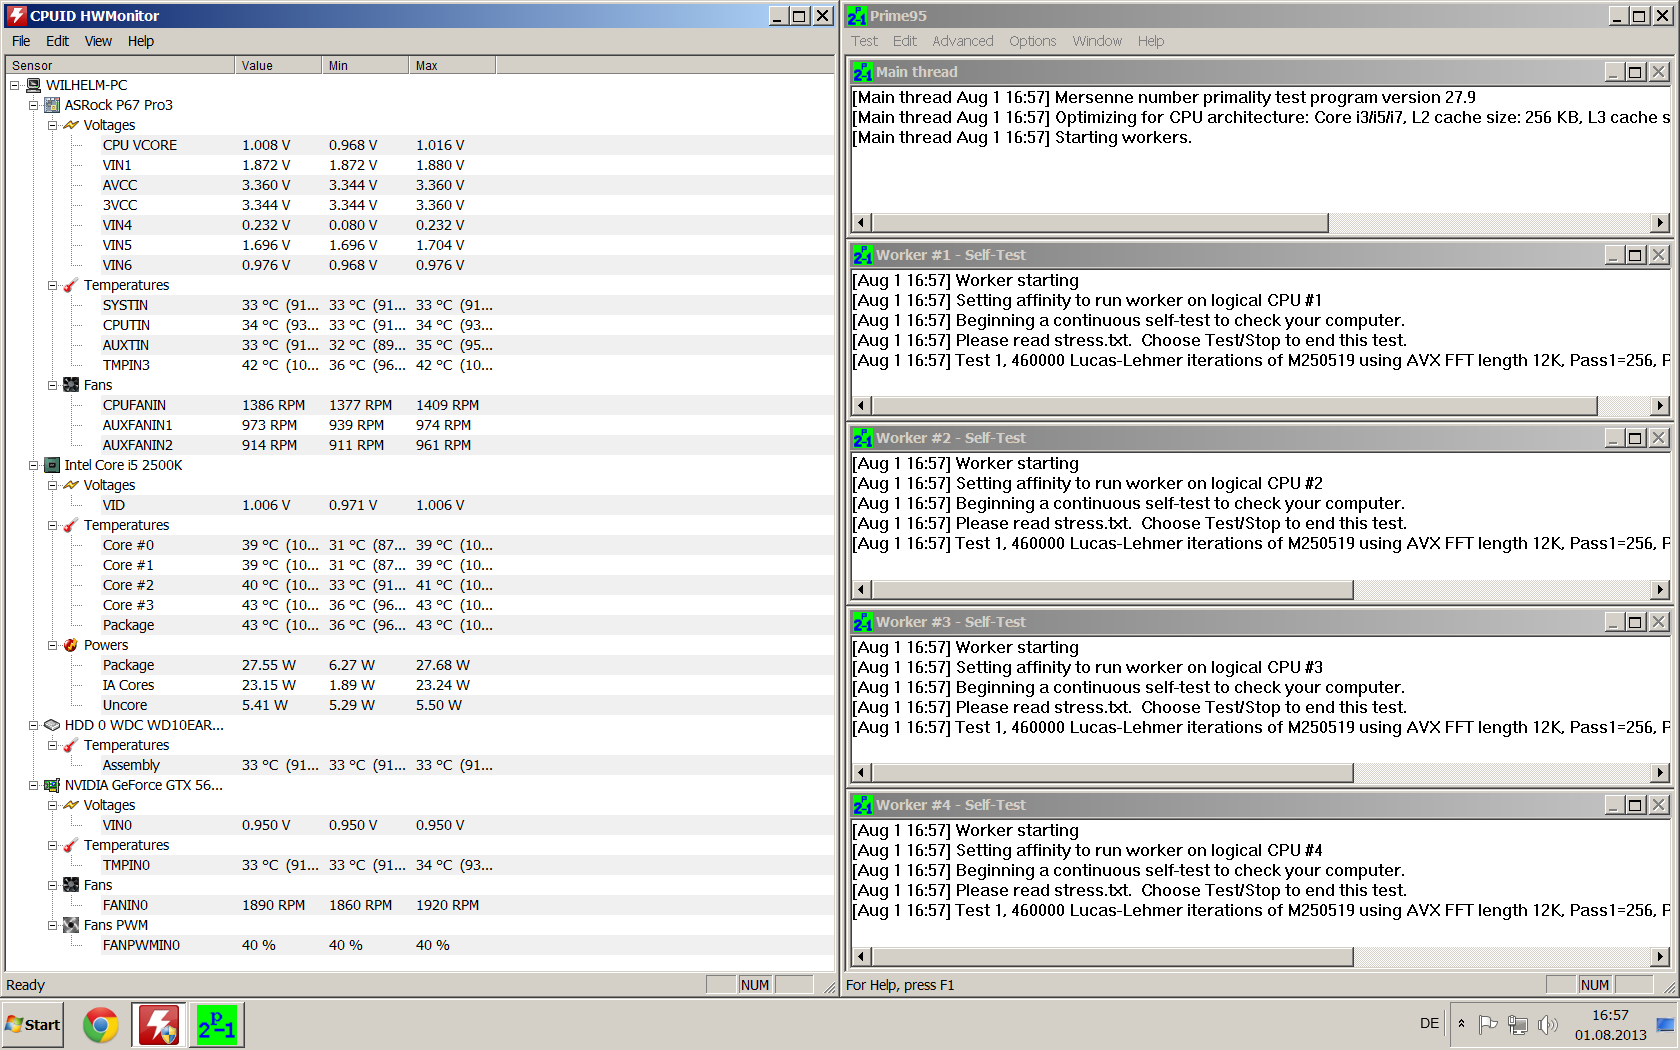Open the HWMonitor Edit menu
The height and width of the screenshot is (1050, 1680).
tap(57, 41)
